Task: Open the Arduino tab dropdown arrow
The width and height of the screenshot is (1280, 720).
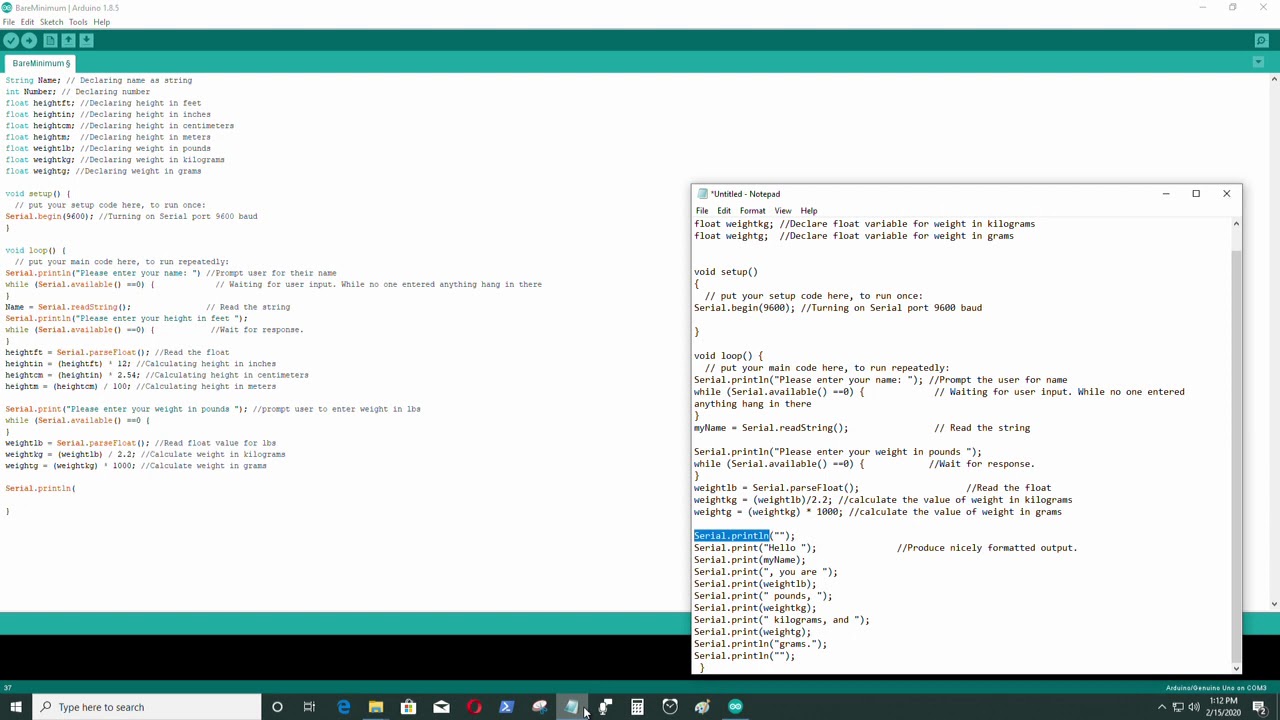Action: [x=1258, y=63]
